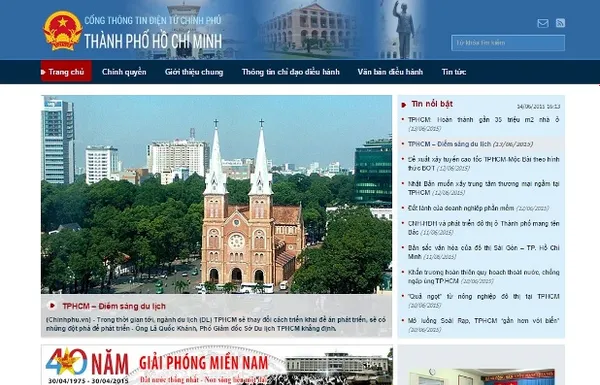Open the Notre-Dame cathedral featured image
The image size is (600, 385).
[216, 194]
